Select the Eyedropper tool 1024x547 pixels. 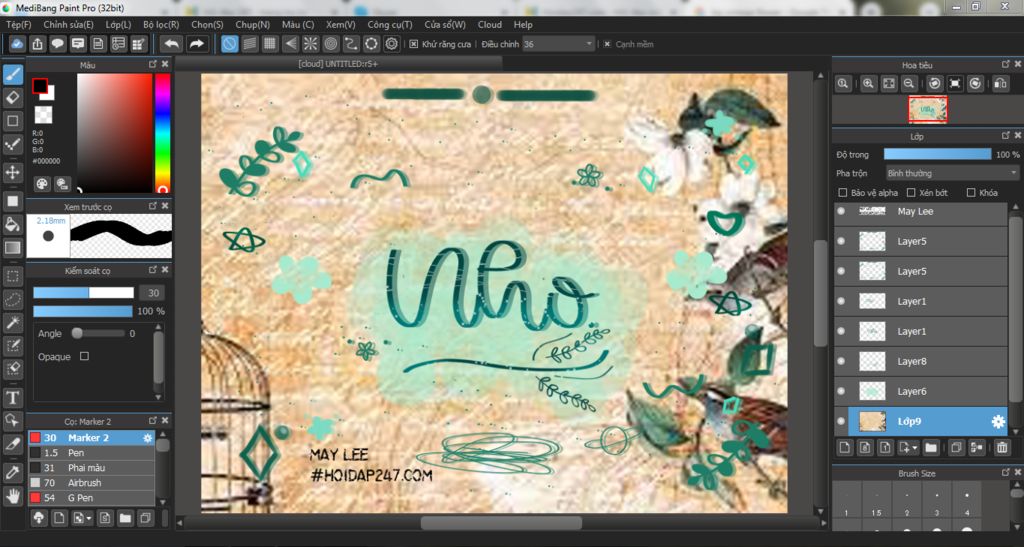click(13, 472)
